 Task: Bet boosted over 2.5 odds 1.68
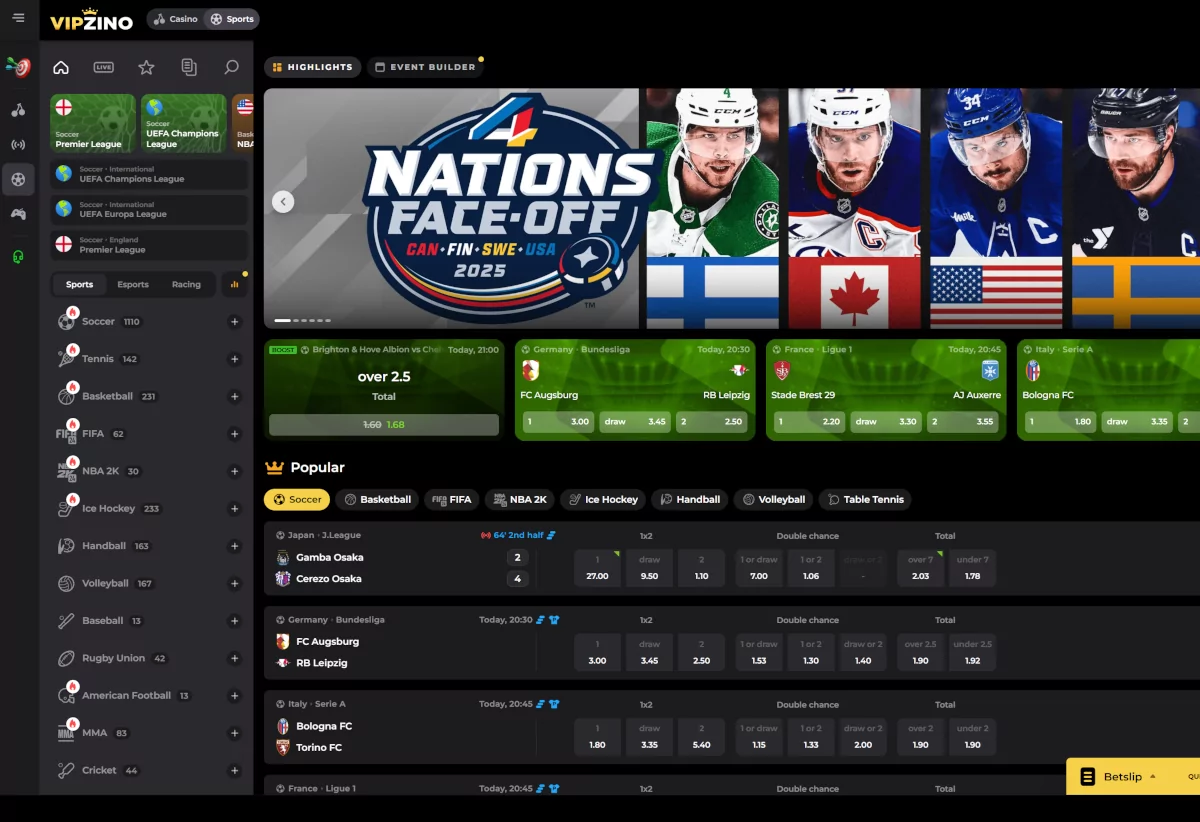click(384, 424)
